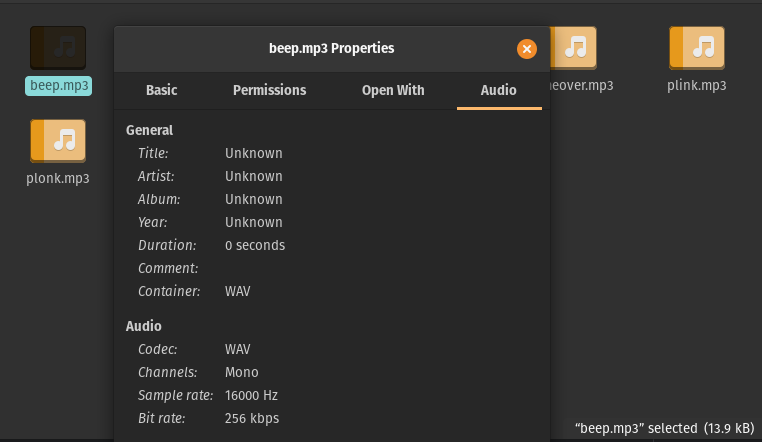The width and height of the screenshot is (762, 442).
Task: Click the Channels value Mono
Action: [x=242, y=372]
